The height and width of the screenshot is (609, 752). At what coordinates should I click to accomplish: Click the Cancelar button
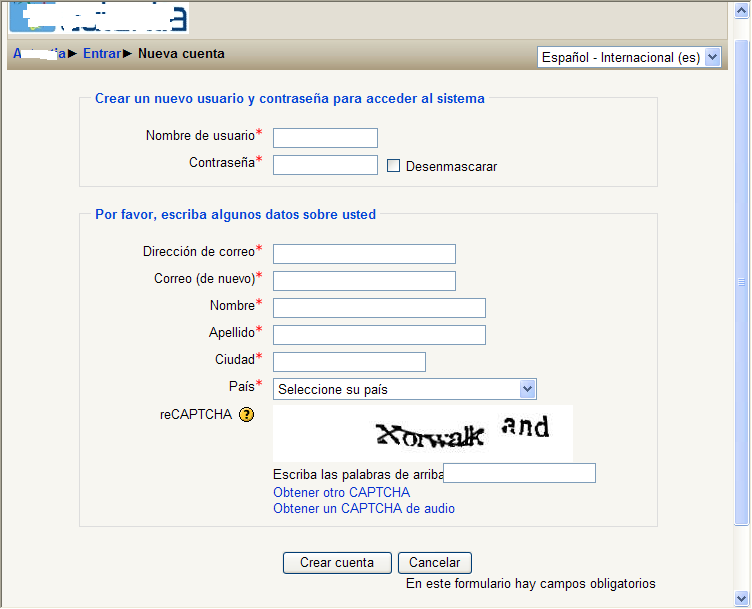435,562
